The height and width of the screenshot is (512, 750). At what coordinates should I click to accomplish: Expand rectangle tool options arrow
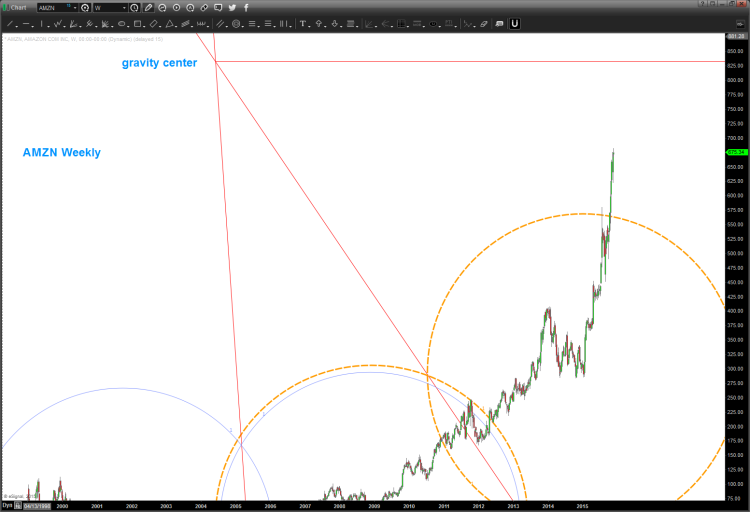144,26
